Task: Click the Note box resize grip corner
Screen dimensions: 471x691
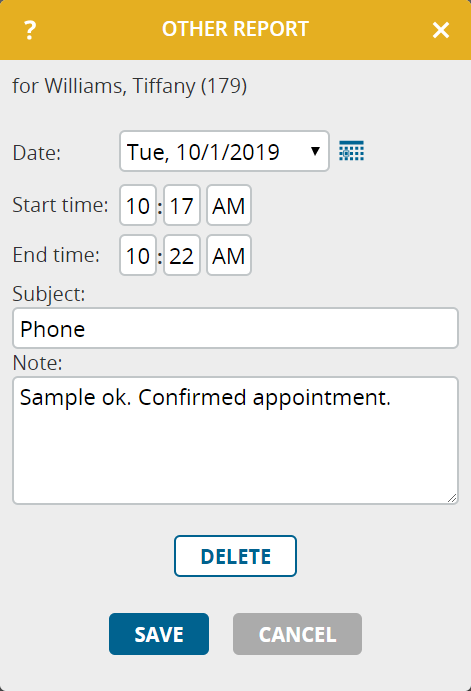Action: (x=452, y=498)
